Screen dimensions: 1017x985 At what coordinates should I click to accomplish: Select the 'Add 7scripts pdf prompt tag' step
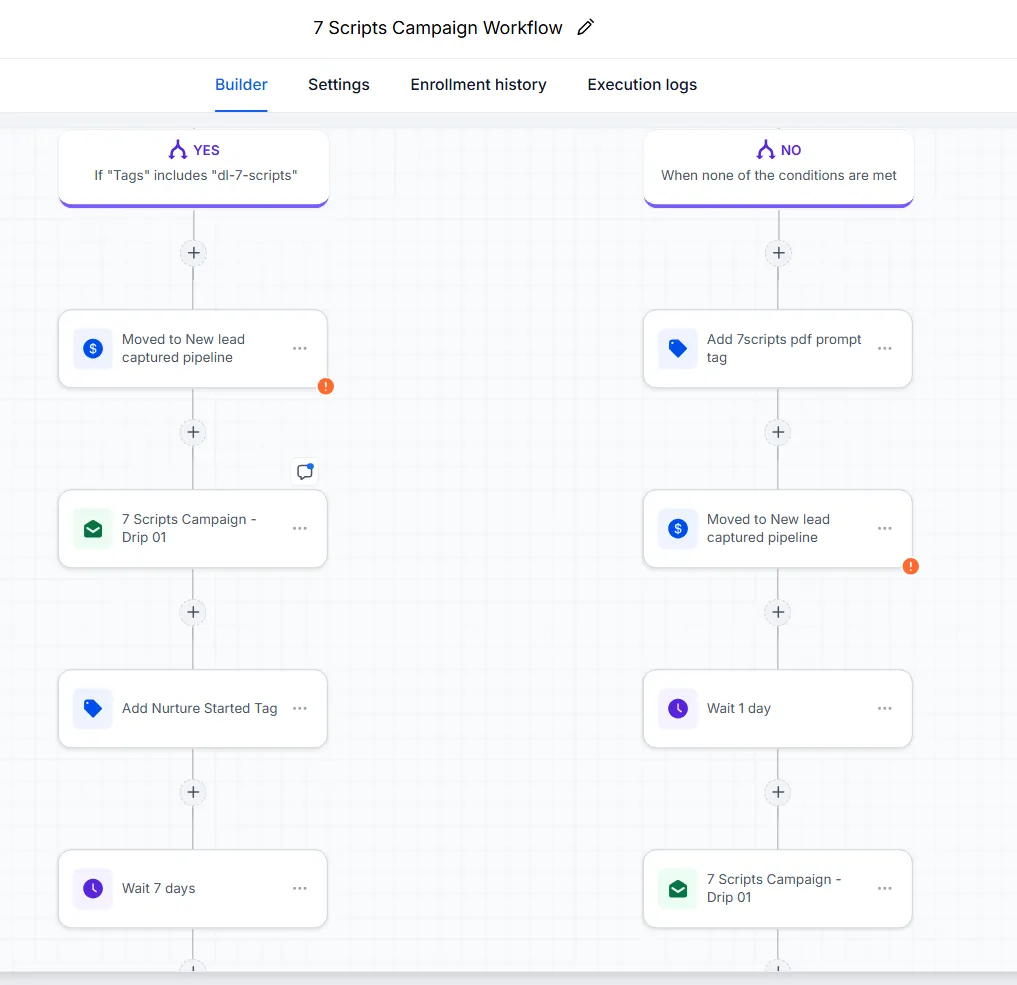[x=778, y=349]
